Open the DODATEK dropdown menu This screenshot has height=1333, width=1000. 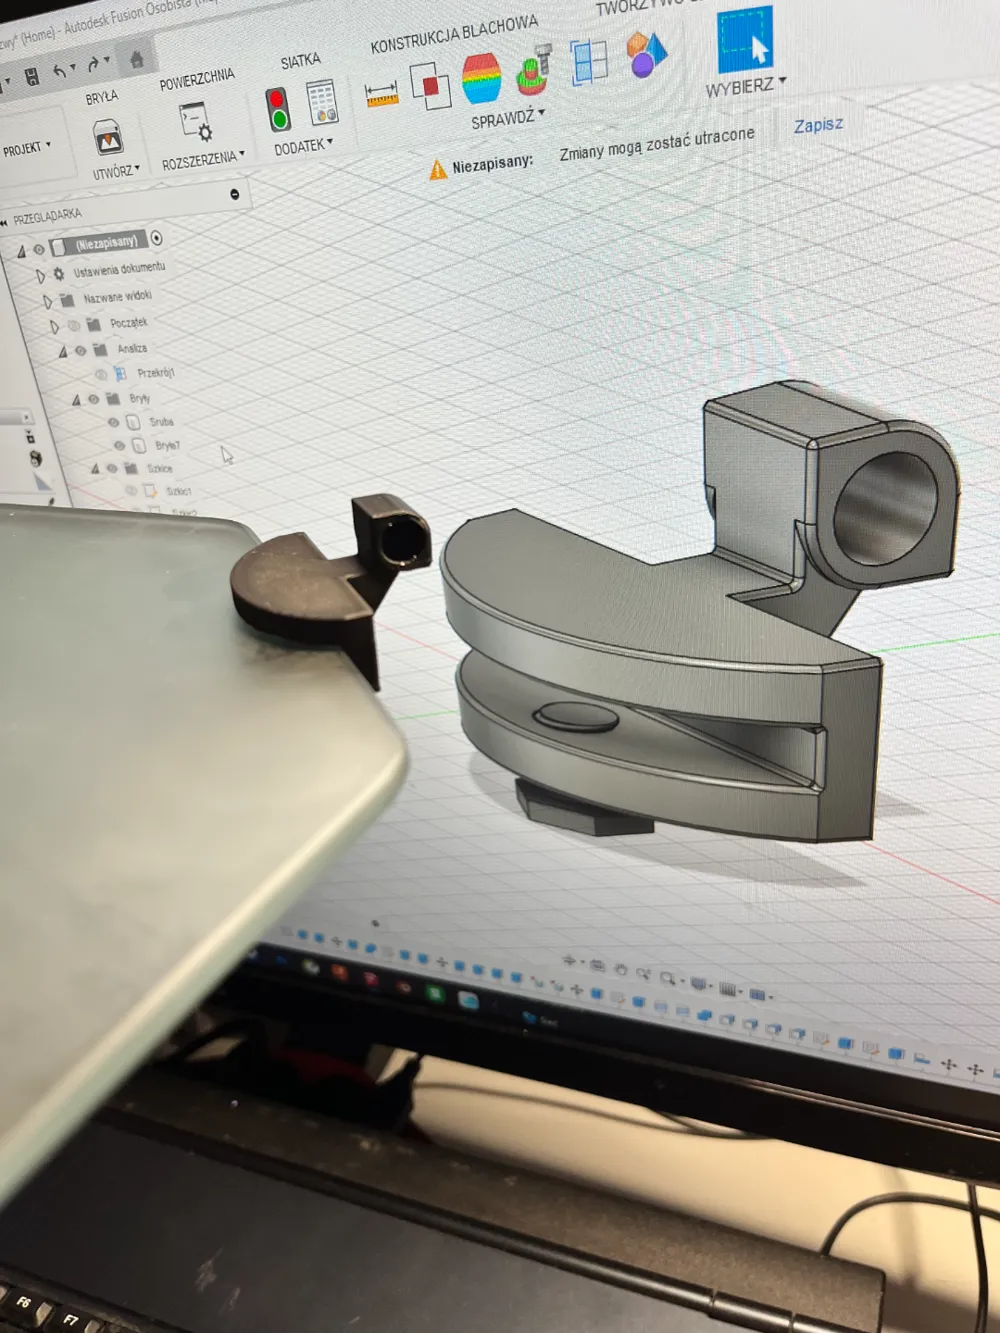pyautogui.click(x=303, y=146)
